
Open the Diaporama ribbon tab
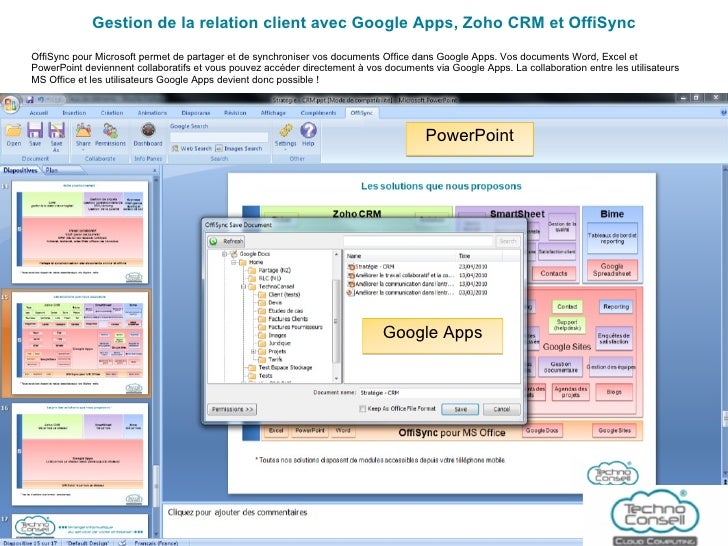click(x=196, y=113)
